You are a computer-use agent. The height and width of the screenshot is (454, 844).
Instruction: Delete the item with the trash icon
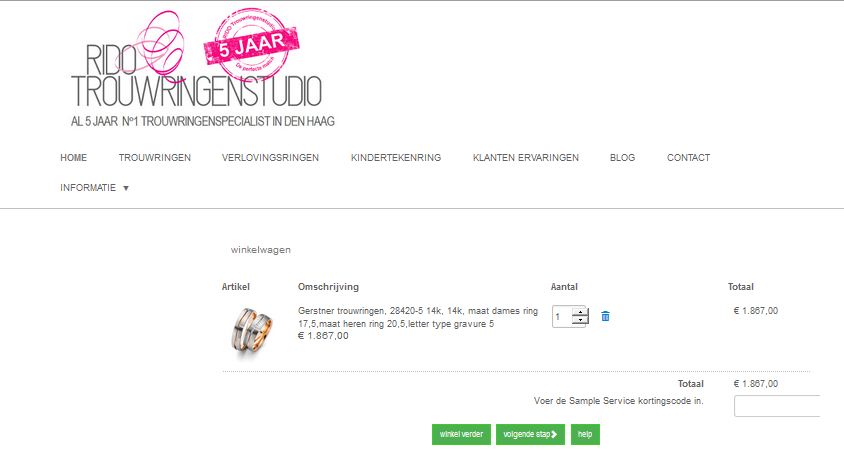click(x=606, y=317)
